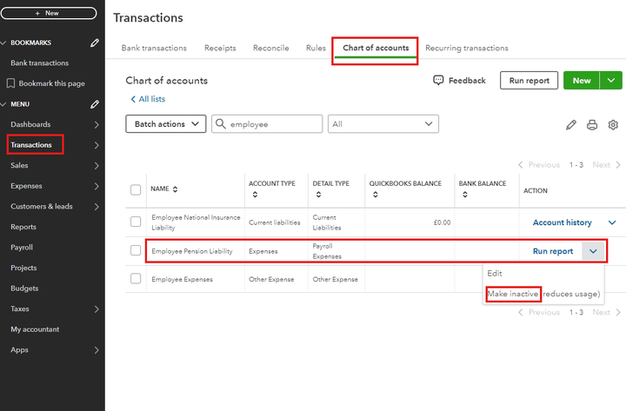Click the pencil icon beside MENU
Viewport: 626px width, 411px height.
[94, 104]
